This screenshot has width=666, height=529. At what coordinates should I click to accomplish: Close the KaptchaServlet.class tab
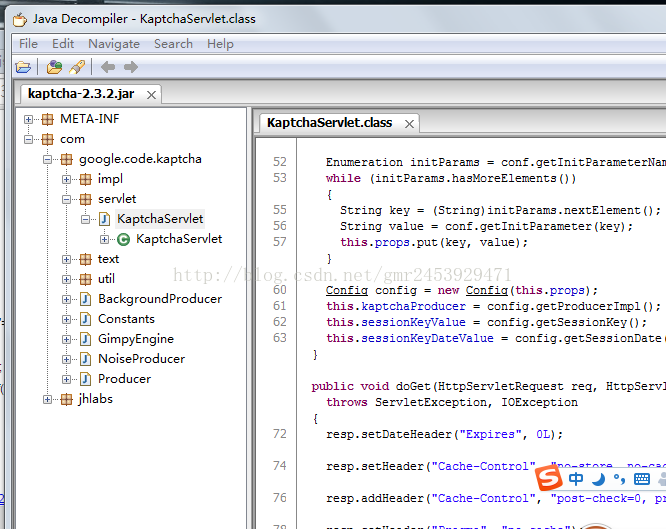click(x=409, y=124)
